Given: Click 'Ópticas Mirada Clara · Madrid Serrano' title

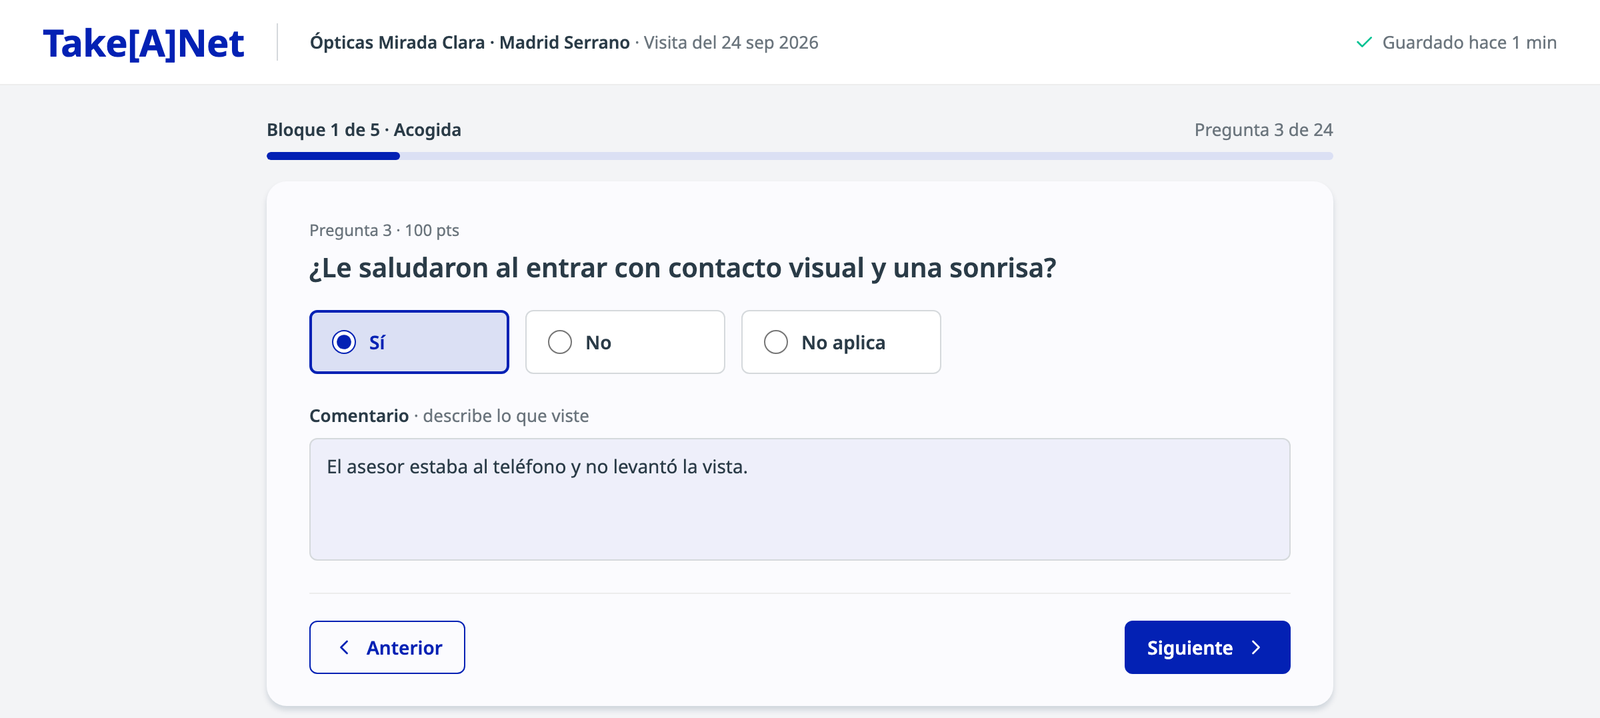Looking at the screenshot, I should [470, 43].
